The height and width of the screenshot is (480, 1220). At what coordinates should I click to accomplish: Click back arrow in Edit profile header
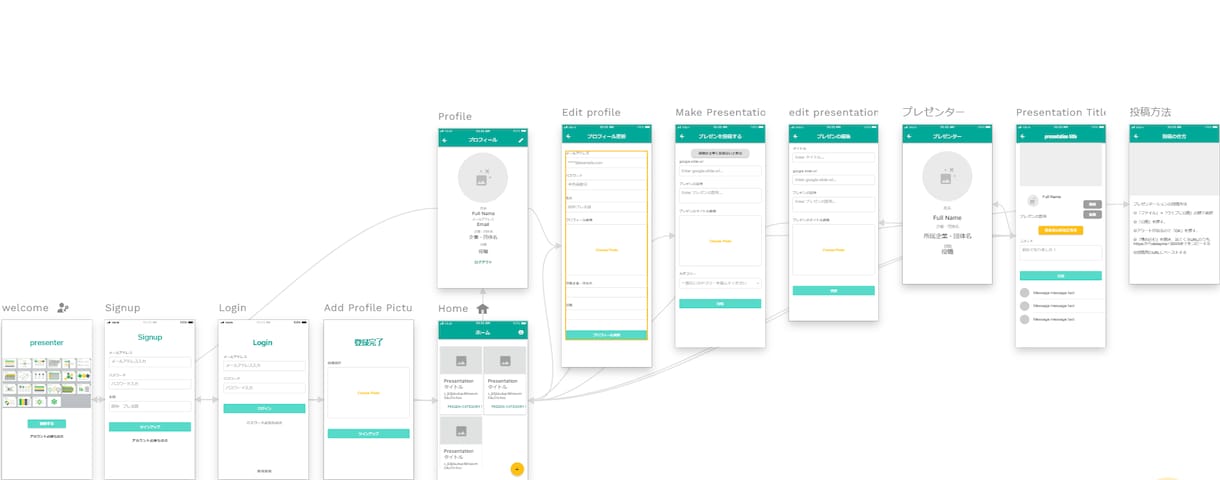click(x=569, y=136)
